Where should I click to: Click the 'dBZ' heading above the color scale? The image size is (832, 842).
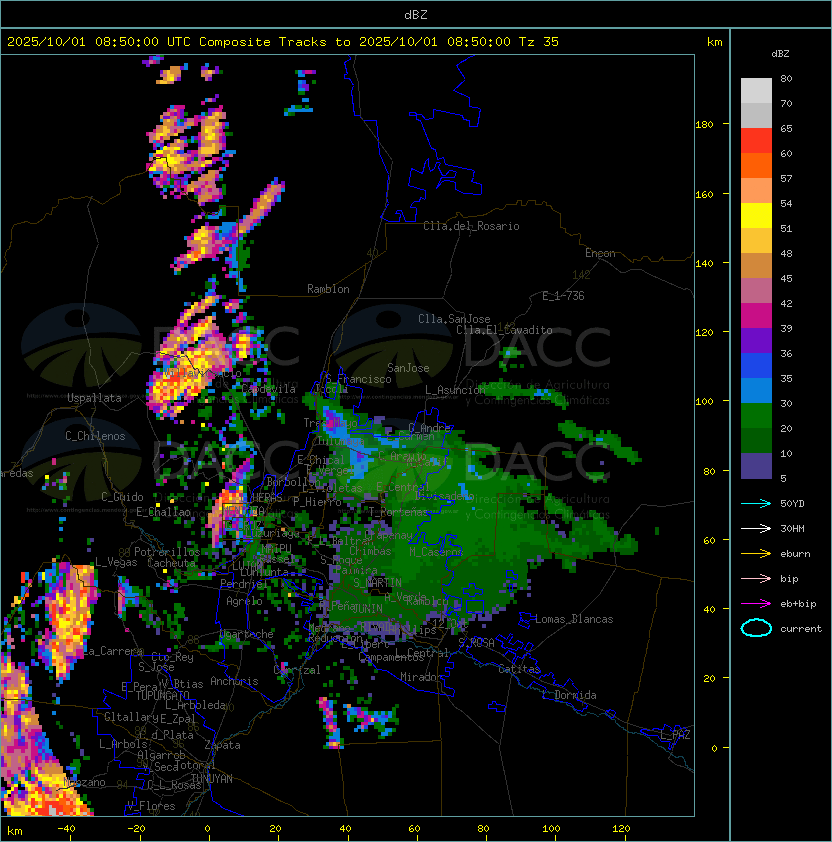[780, 54]
